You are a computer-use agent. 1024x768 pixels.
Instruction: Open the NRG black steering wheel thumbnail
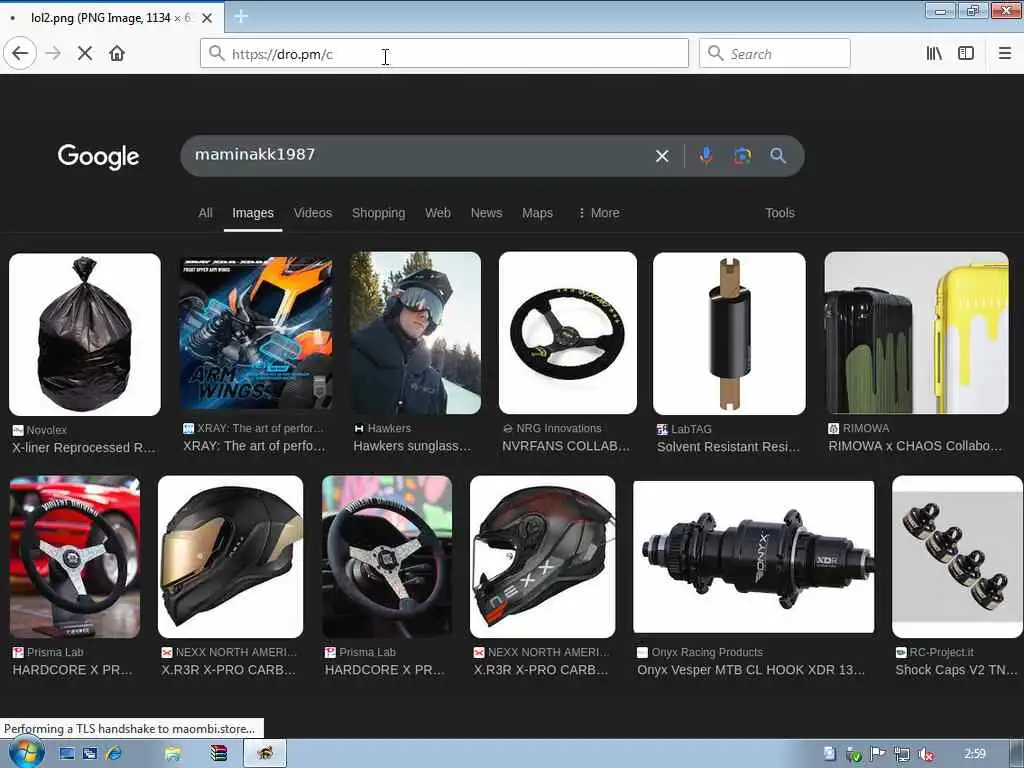coord(568,333)
